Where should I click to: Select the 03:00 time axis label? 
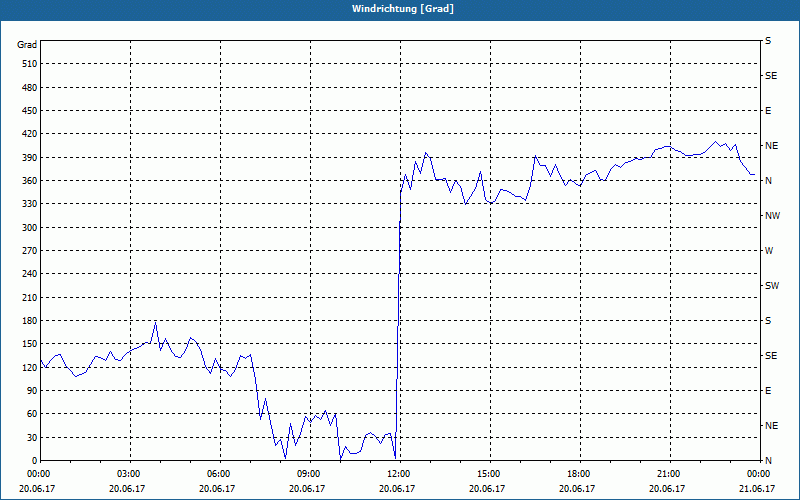[127, 474]
